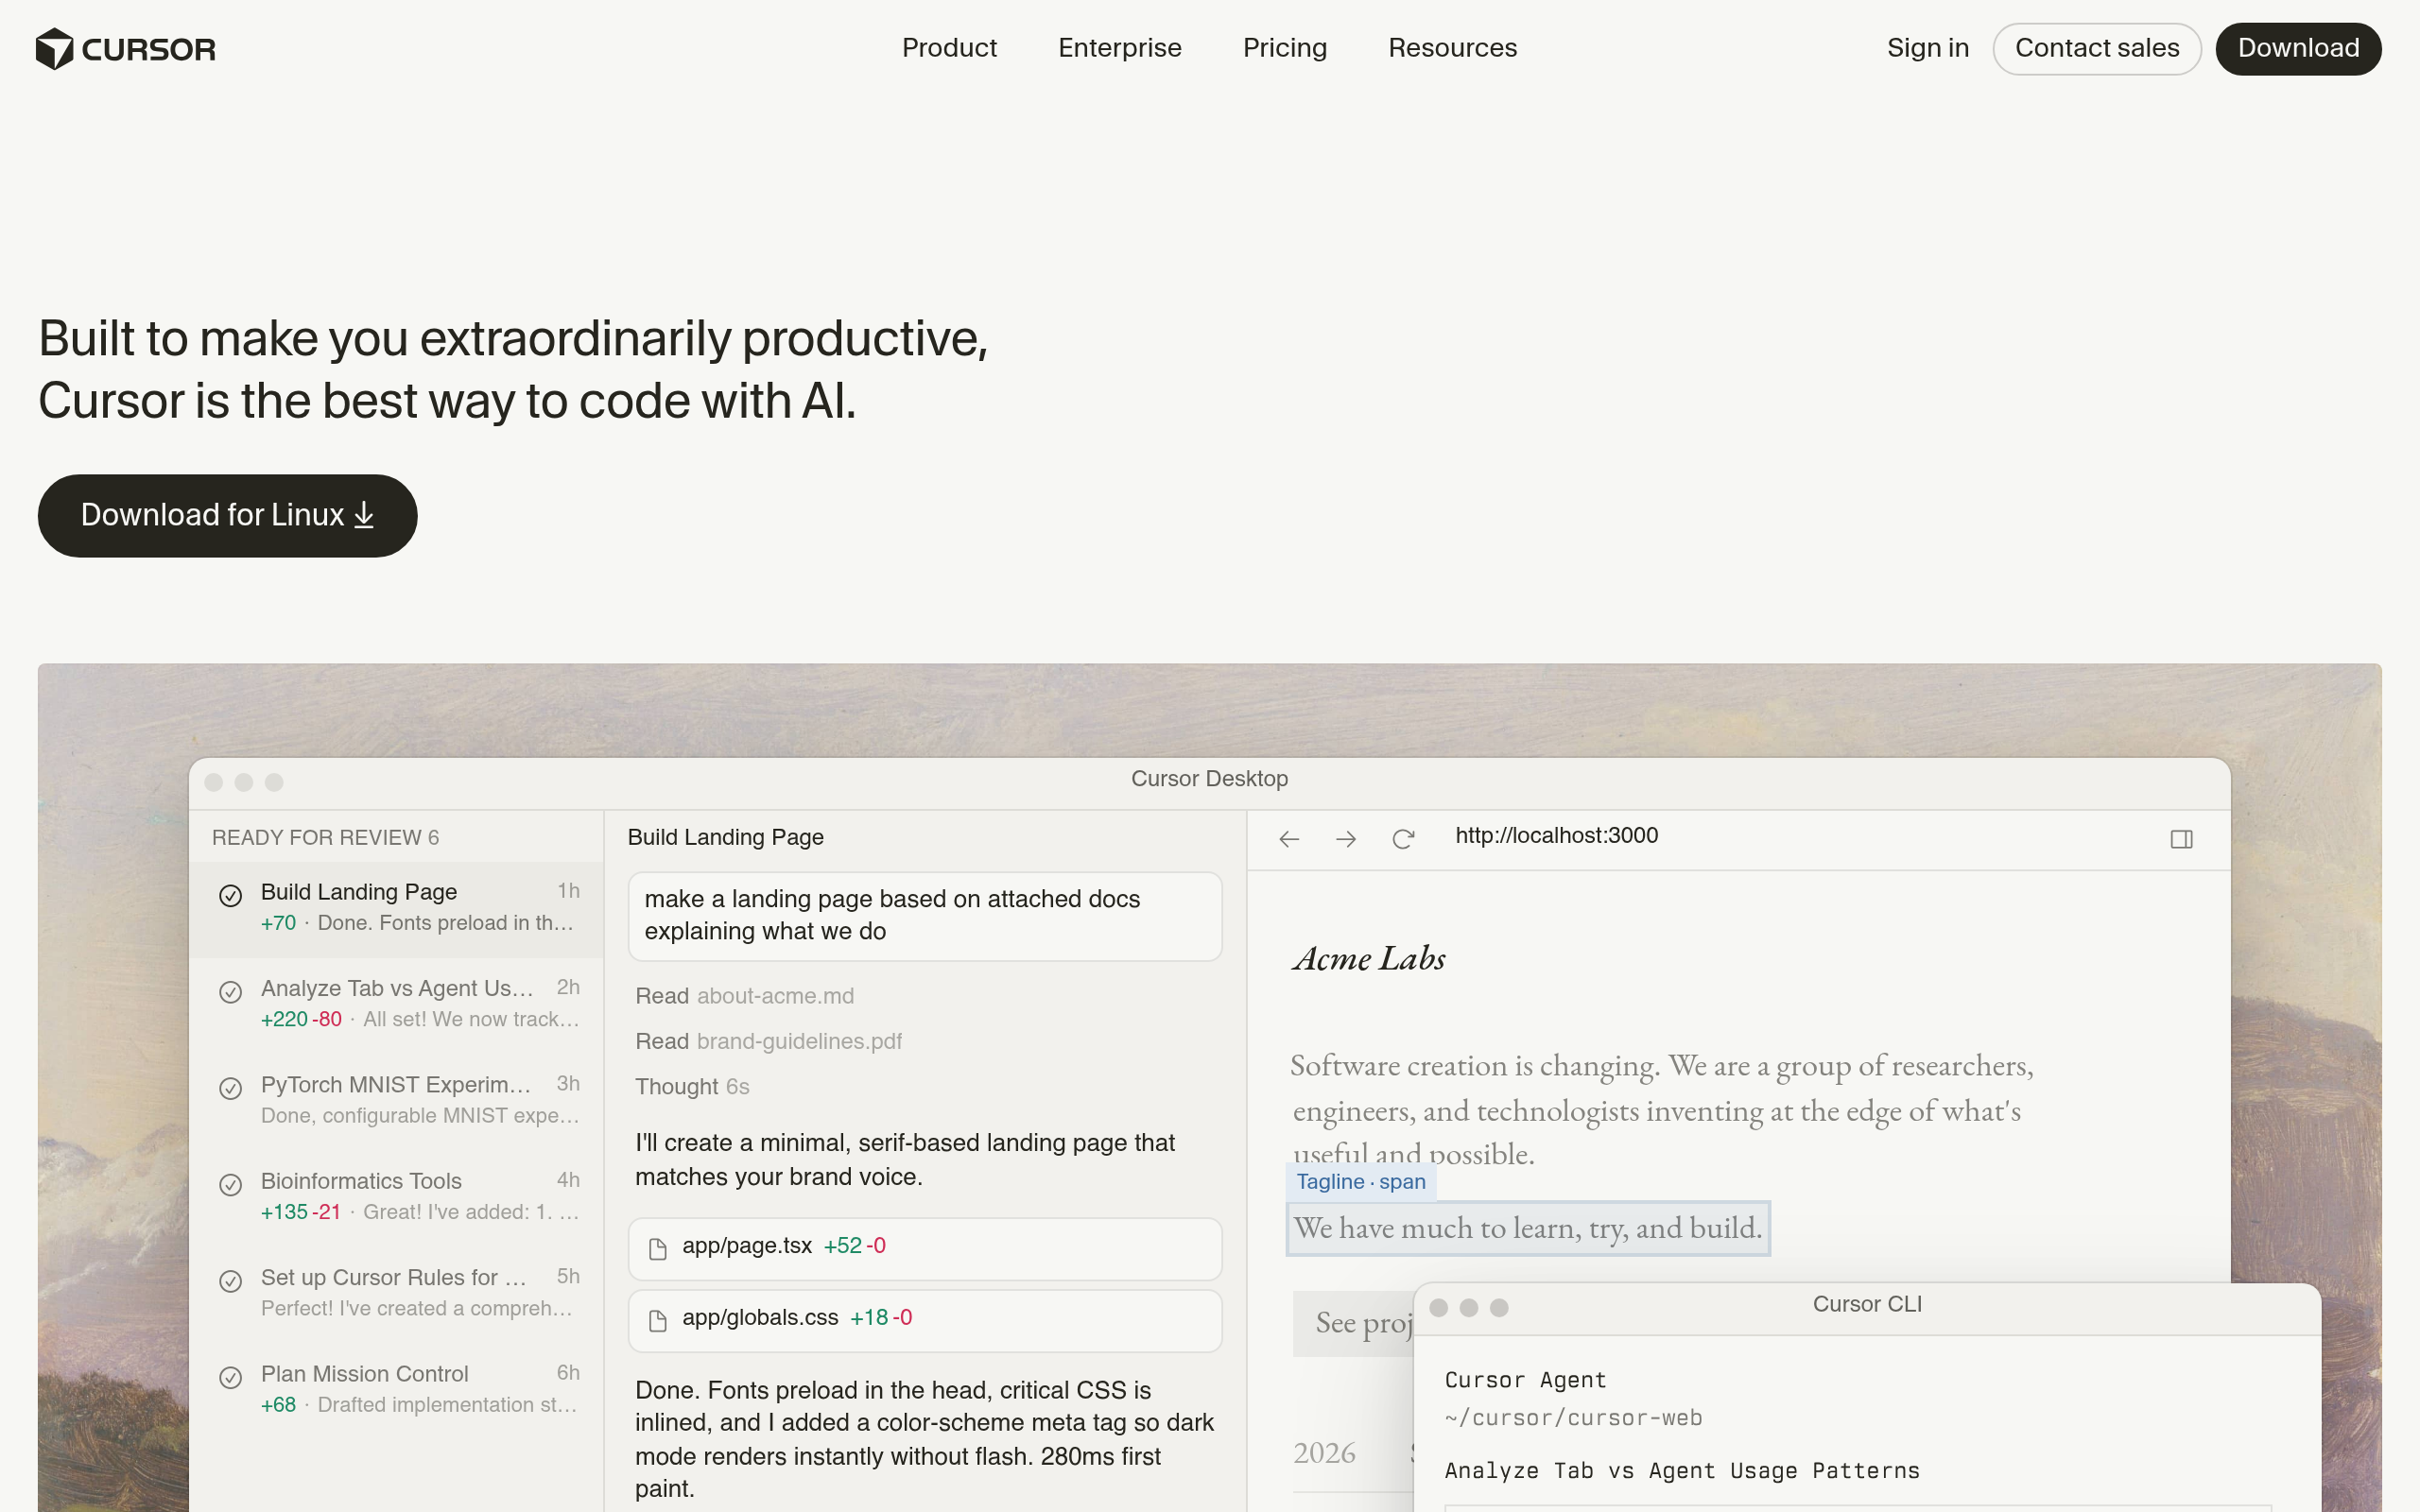The image size is (2420, 1512).
Task: Open the app/page.tsx file change card
Action: click(925, 1249)
